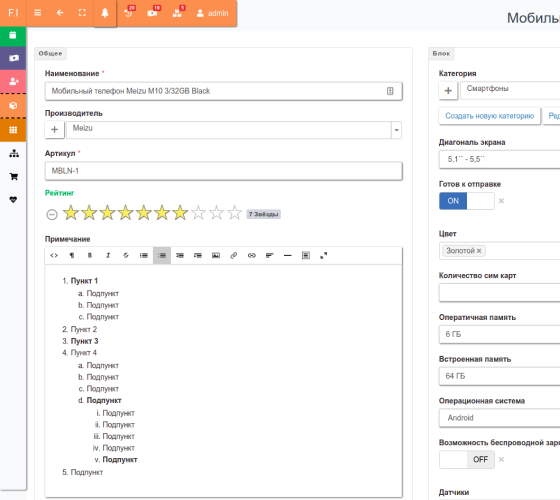The height and width of the screenshot is (500, 560).
Task: Add a new manufacturer with the plus button
Action: [55, 130]
